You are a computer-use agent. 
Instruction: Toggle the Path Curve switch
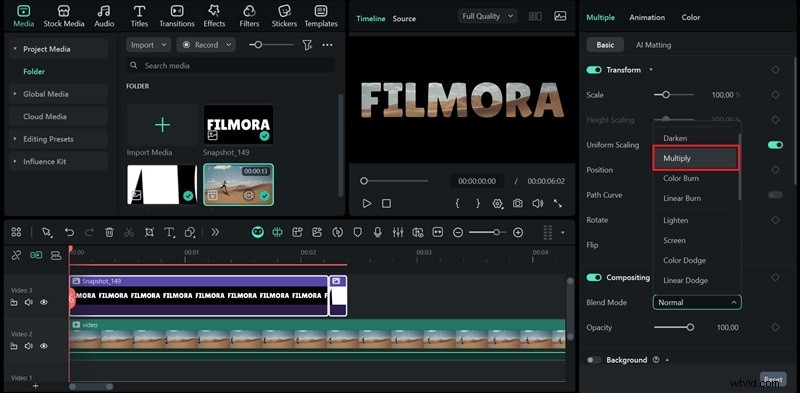(x=775, y=195)
